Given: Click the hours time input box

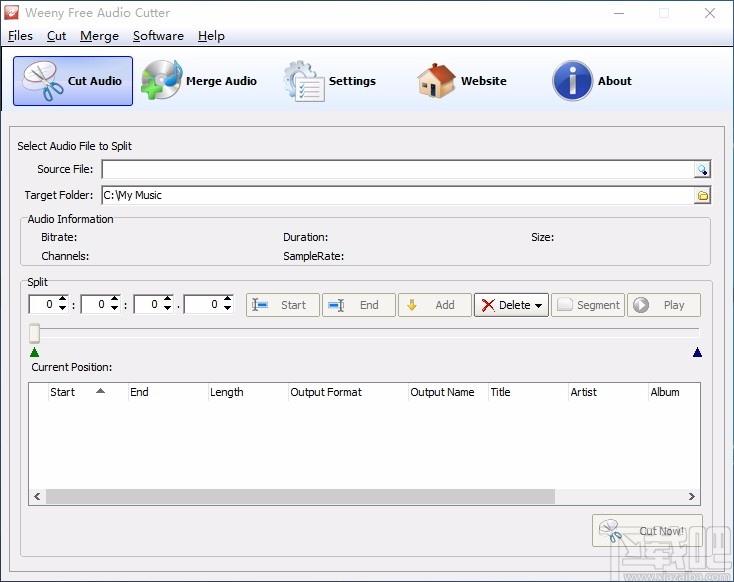Looking at the screenshot, I should click(43, 304).
